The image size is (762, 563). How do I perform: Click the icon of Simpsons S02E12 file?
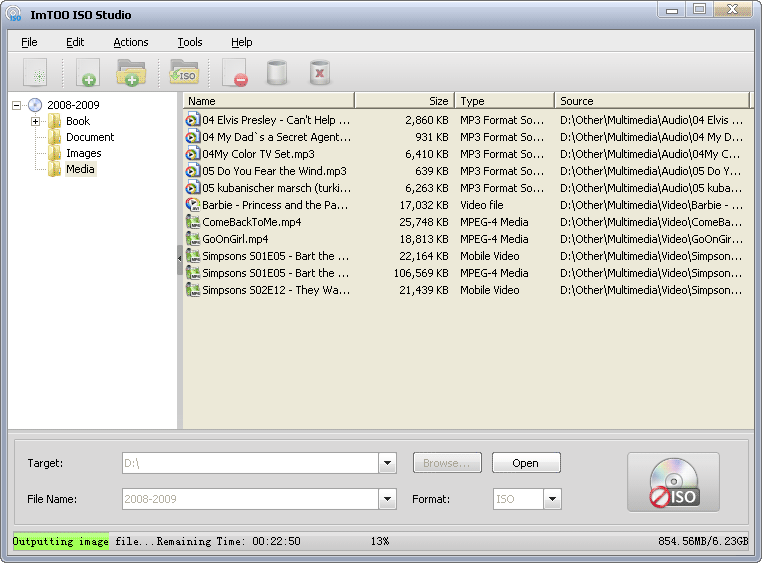pos(193,290)
